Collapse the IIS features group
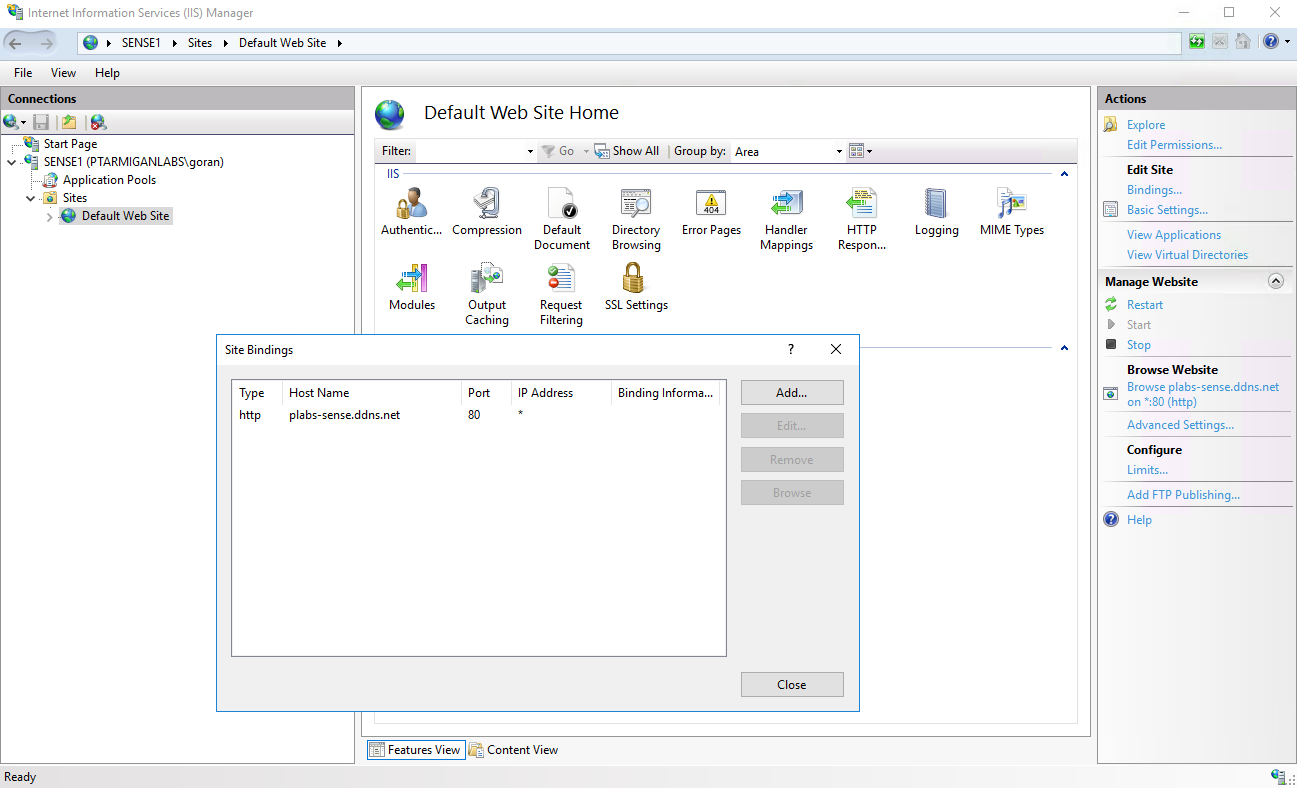The width and height of the screenshot is (1297, 788). 1064,174
